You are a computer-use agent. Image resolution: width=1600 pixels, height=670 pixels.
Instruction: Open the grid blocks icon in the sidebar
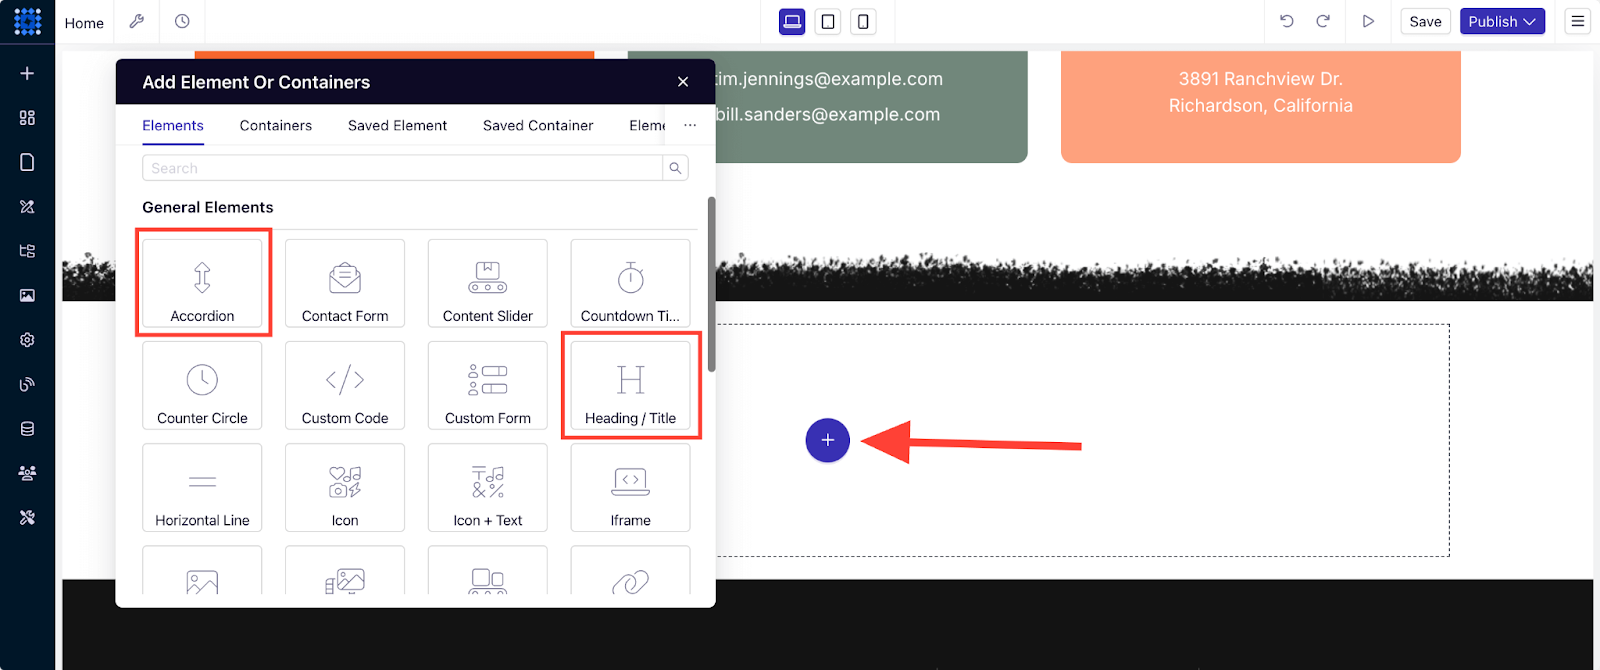[x=27, y=118]
